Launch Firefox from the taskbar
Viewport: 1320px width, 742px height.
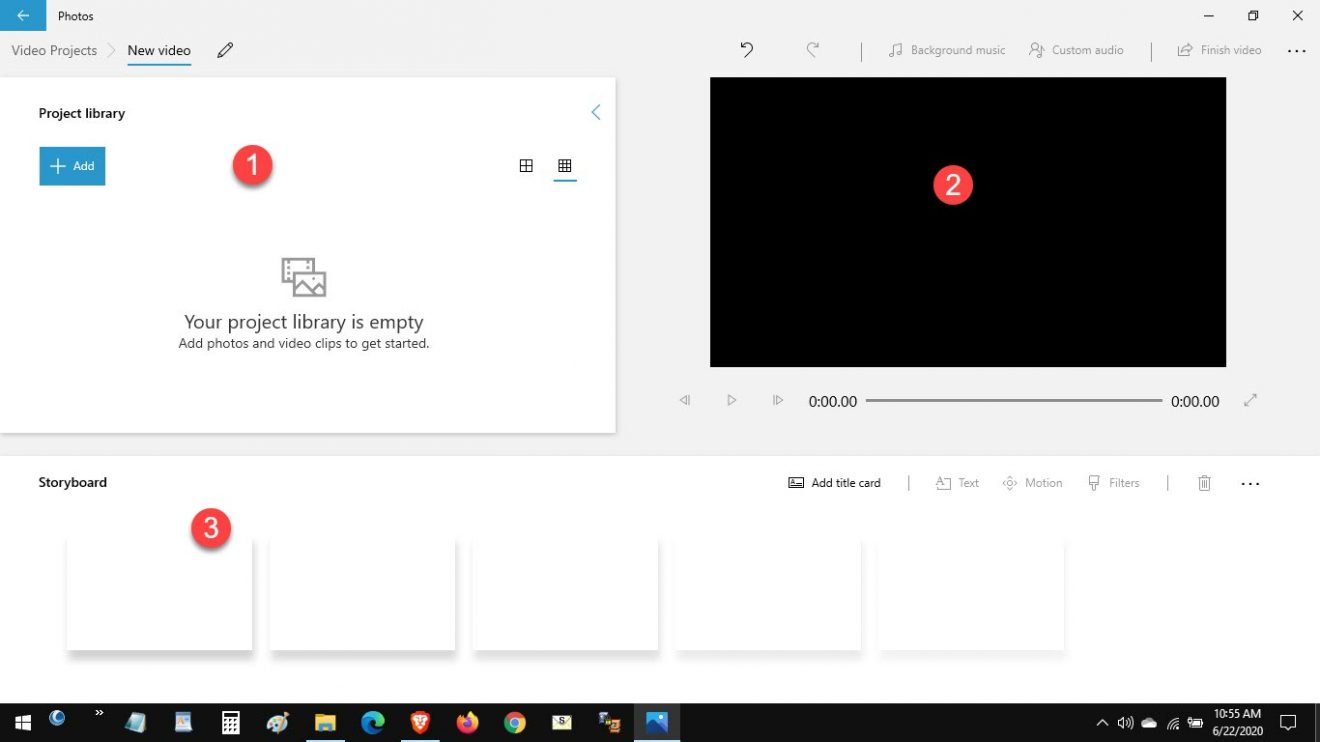click(x=467, y=722)
